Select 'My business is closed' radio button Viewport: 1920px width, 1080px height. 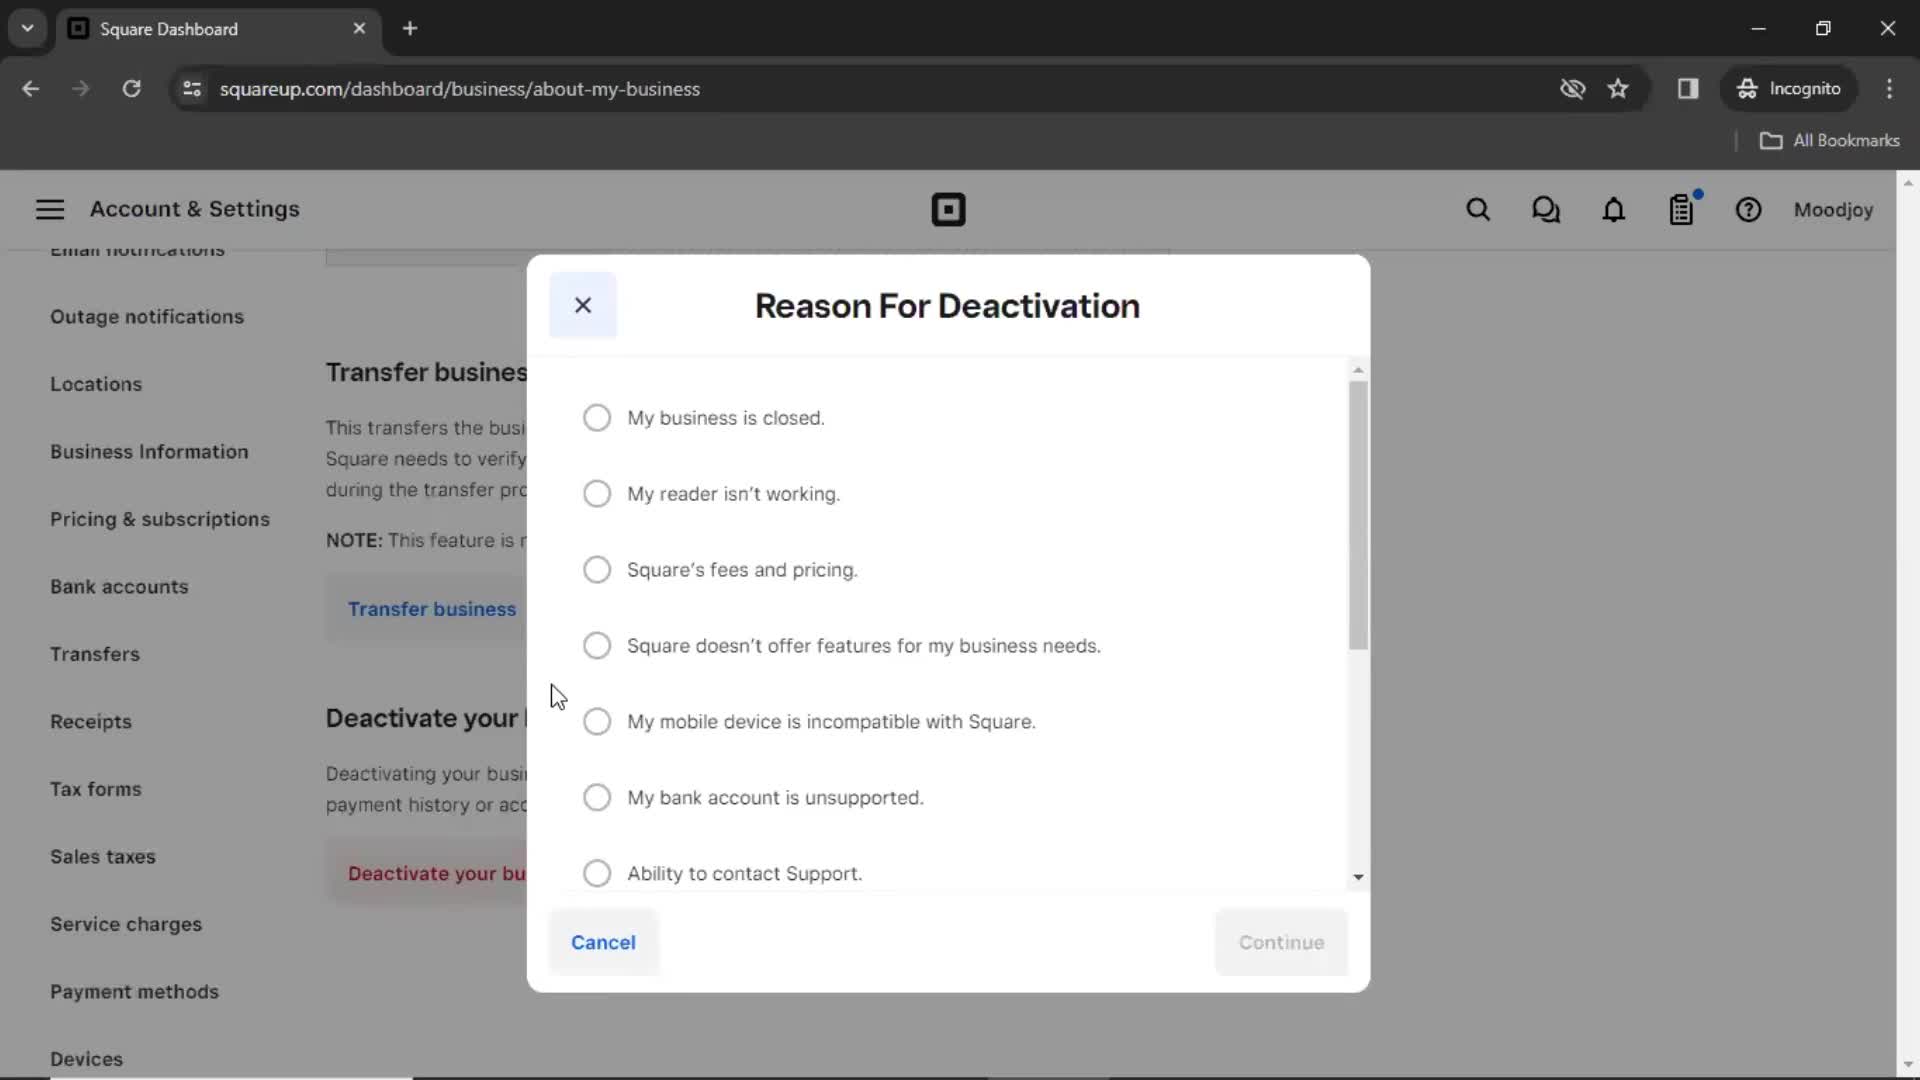pyautogui.click(x=596, y=417)
